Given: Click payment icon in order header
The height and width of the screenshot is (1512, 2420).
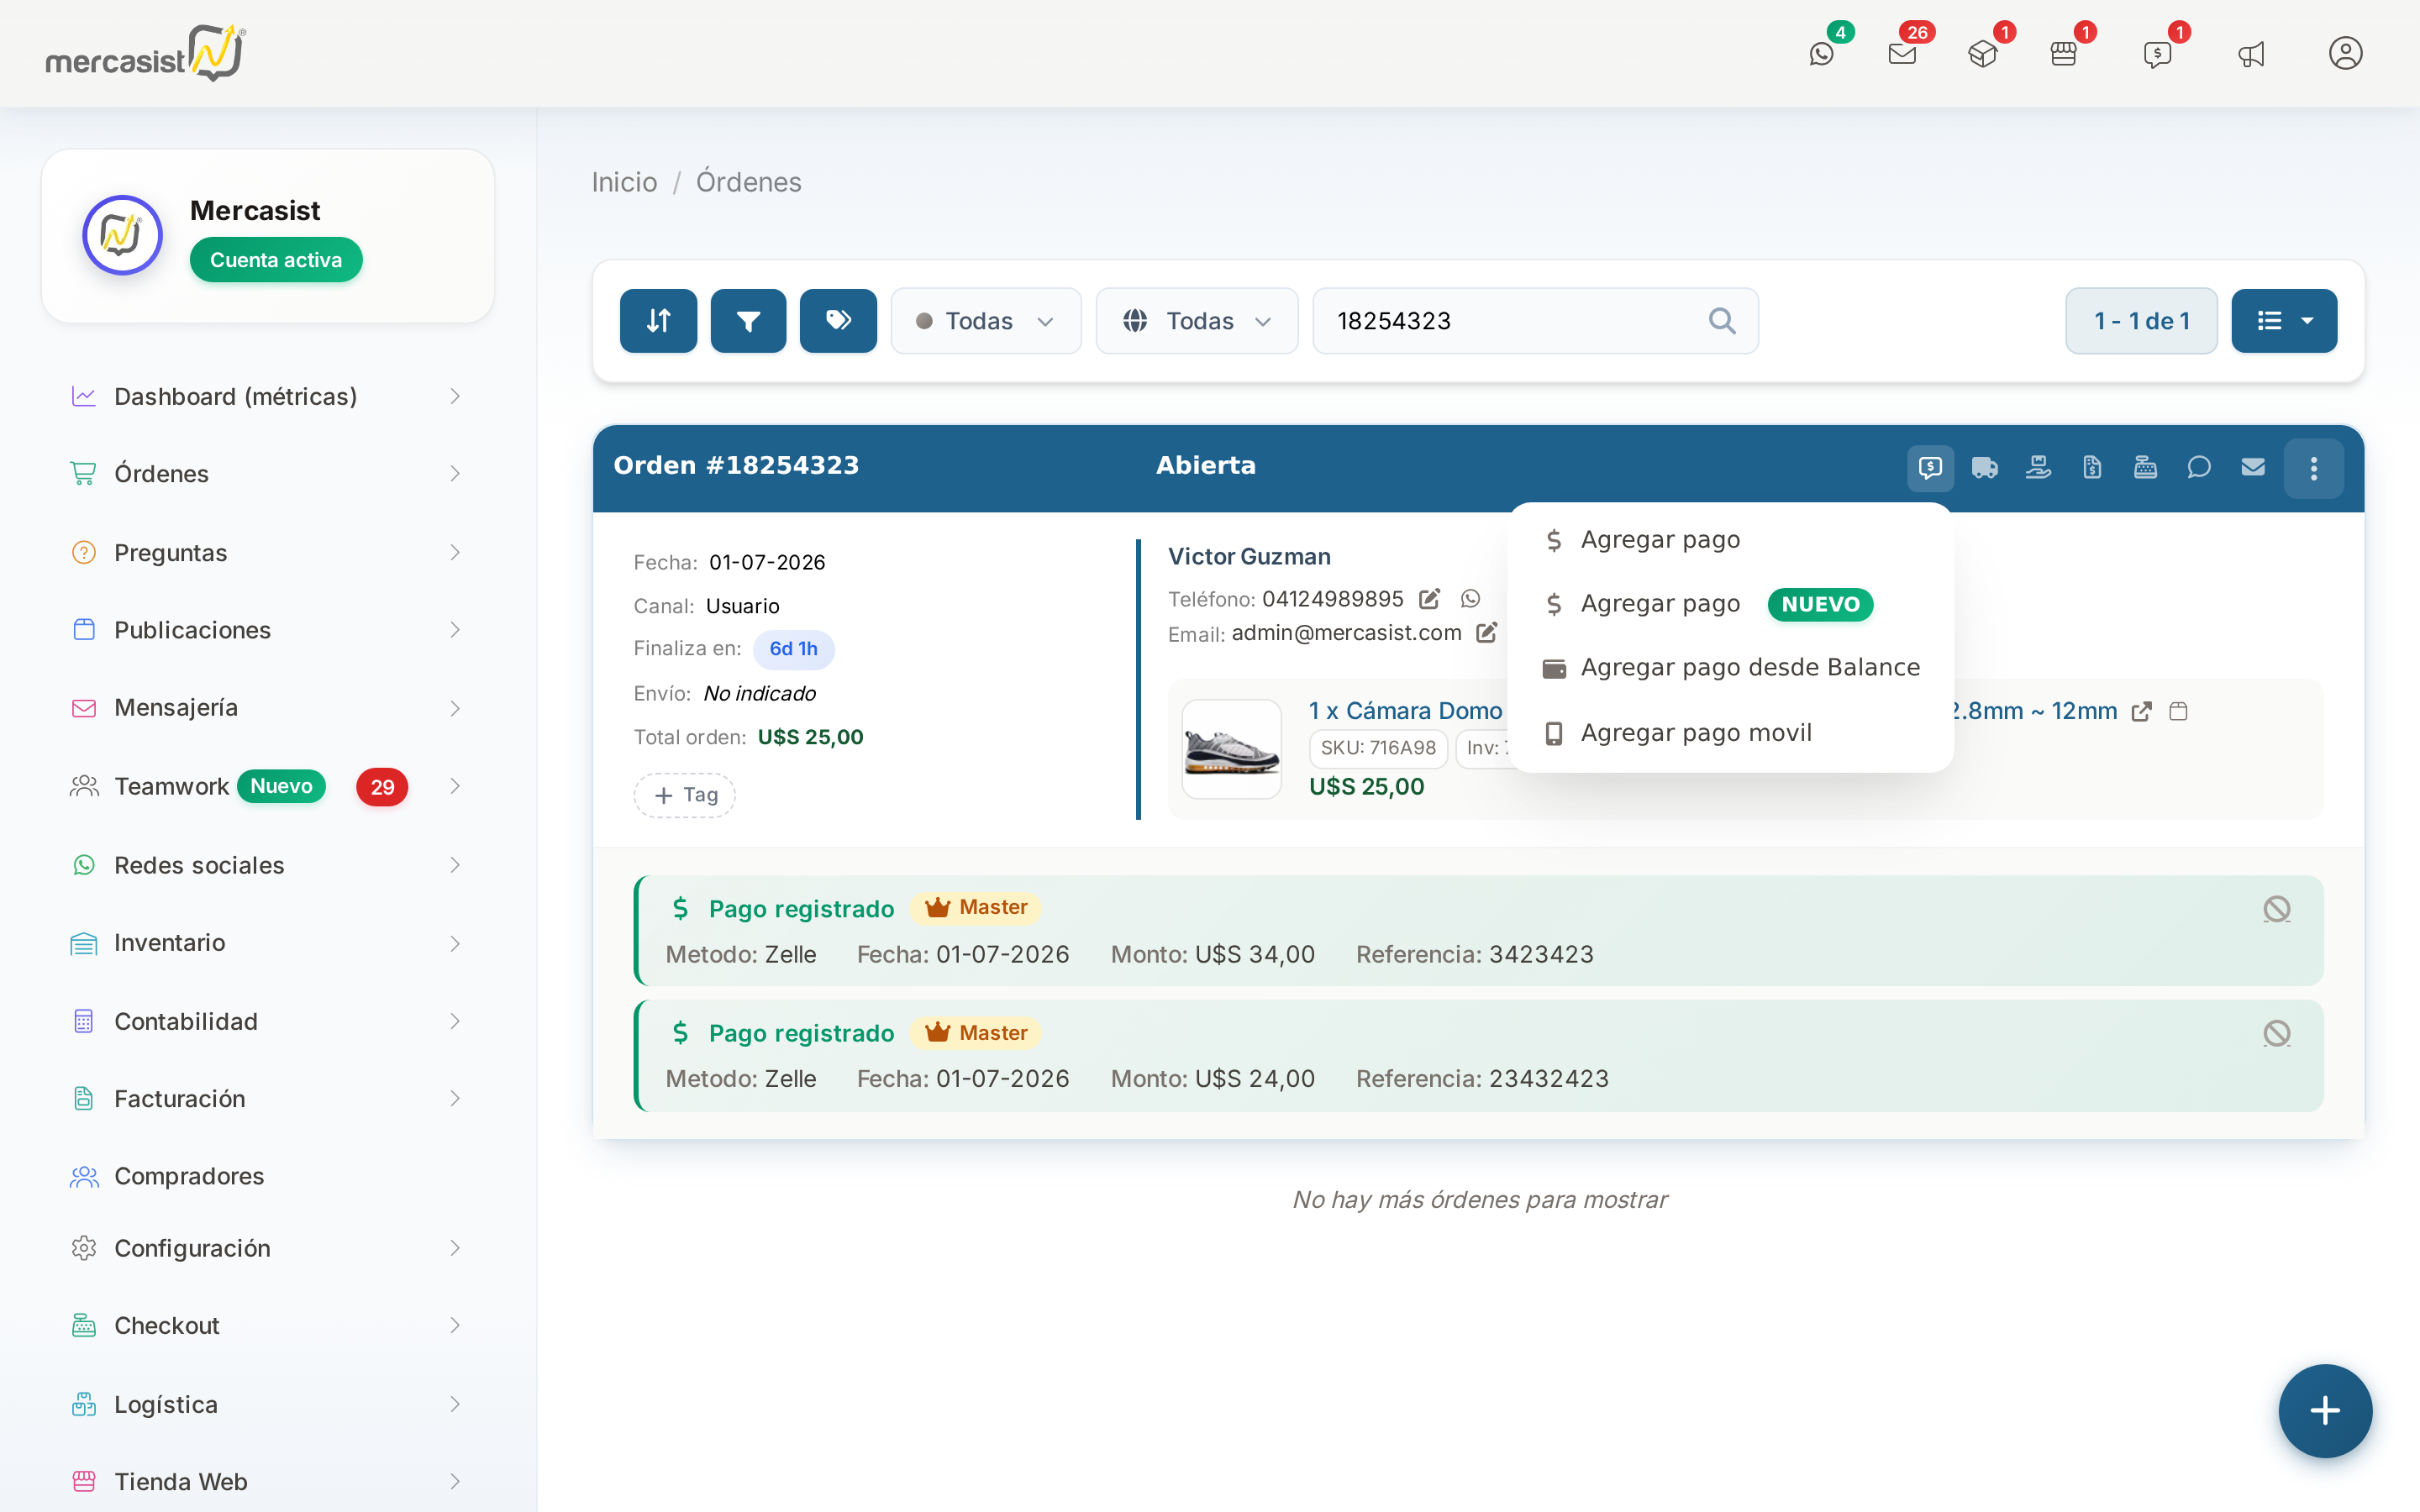Looking at the screenshot, I should pos(1930,468).
